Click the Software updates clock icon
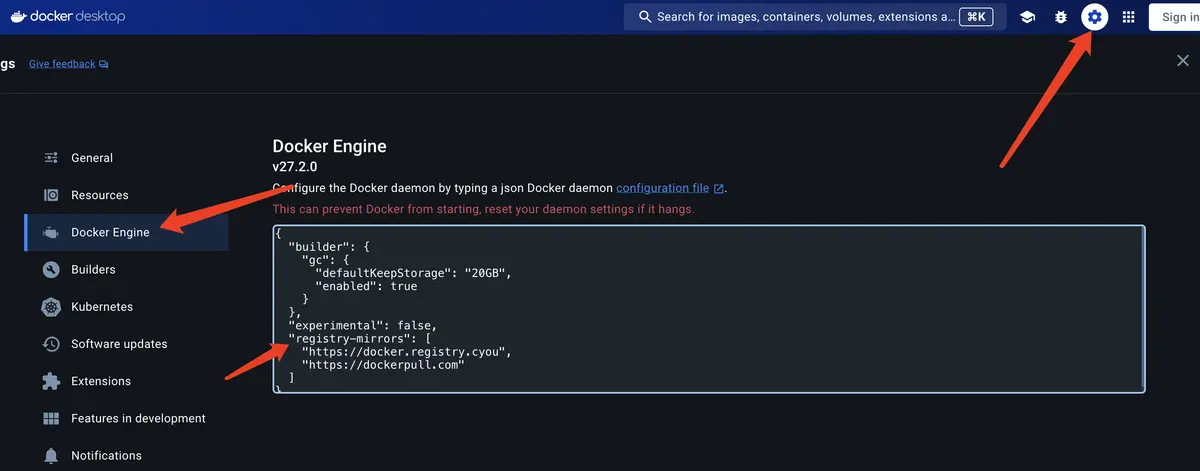The image size is (1200, 471). coord(51,344)
